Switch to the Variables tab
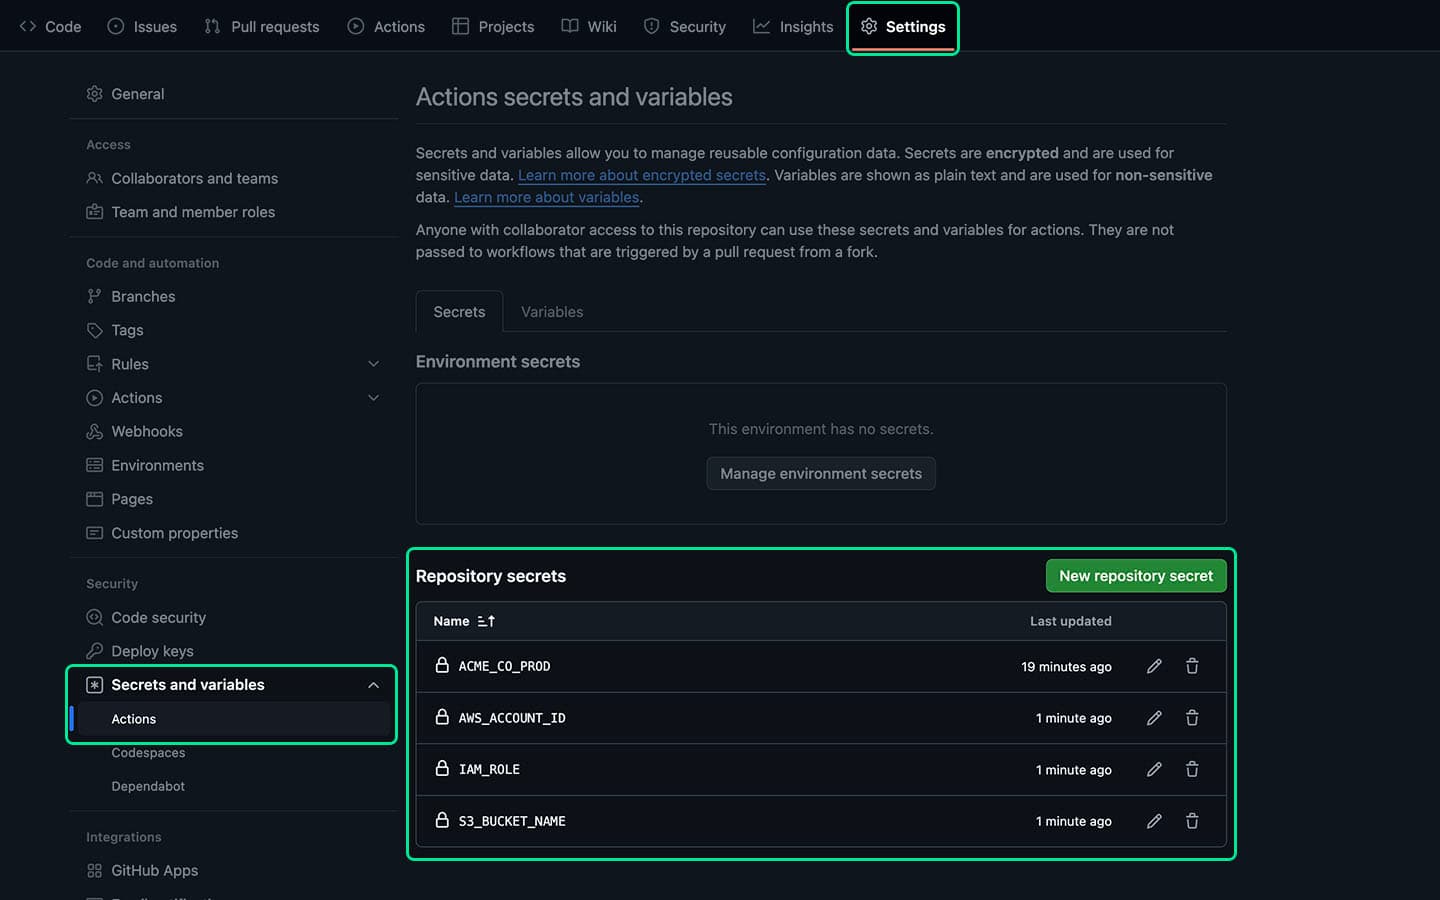The height and width of the screenshot is (900, 1440). 551,311
